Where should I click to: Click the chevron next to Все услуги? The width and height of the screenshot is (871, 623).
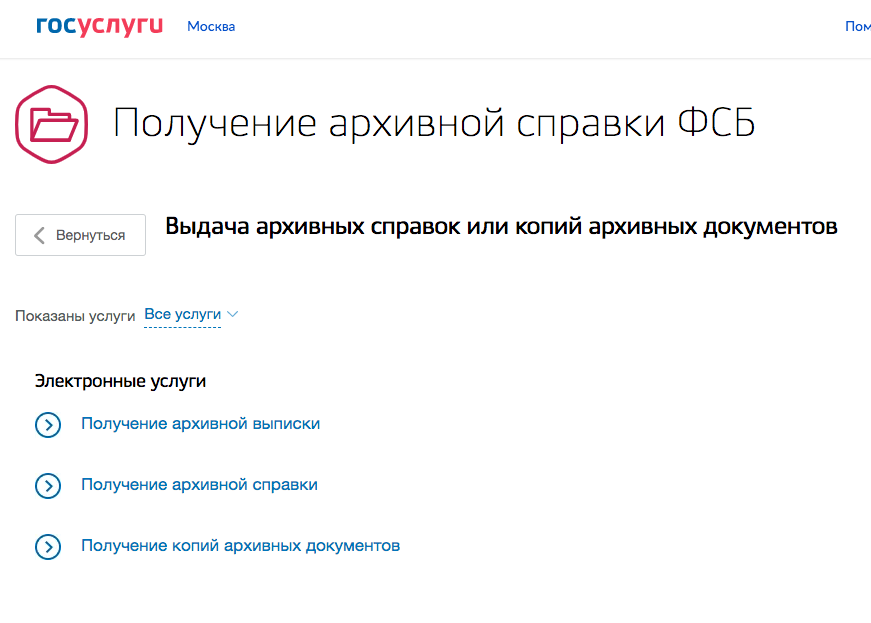coord(233,314)
